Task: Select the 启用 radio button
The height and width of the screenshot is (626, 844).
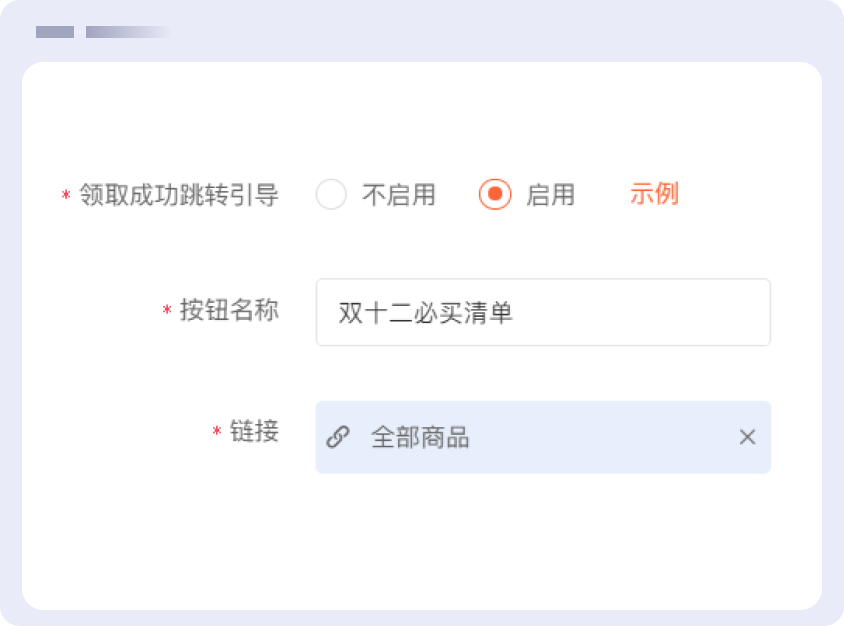Action: click(495, 194)
